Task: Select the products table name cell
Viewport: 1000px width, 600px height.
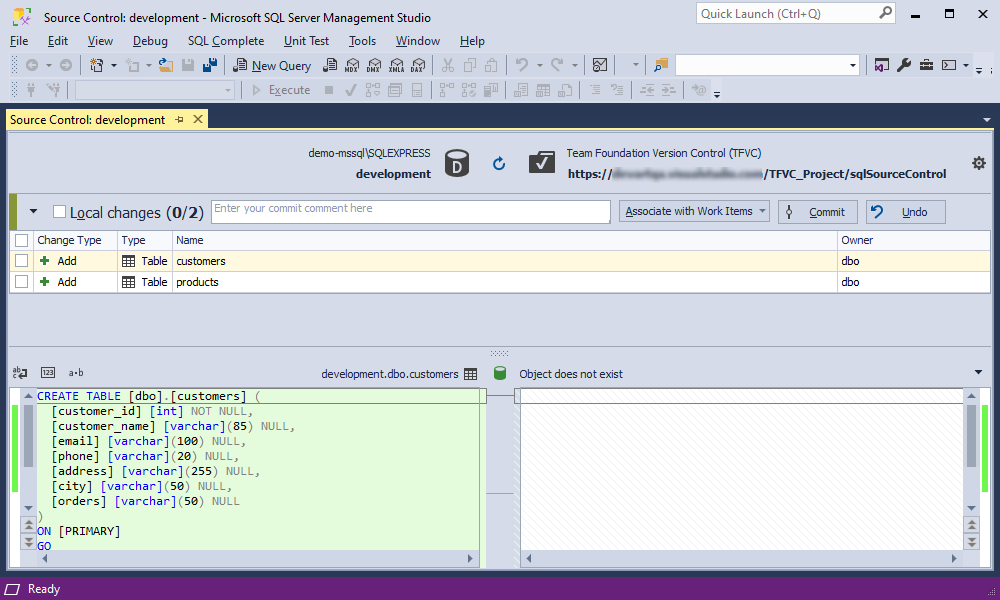Action: pos(504,282)
